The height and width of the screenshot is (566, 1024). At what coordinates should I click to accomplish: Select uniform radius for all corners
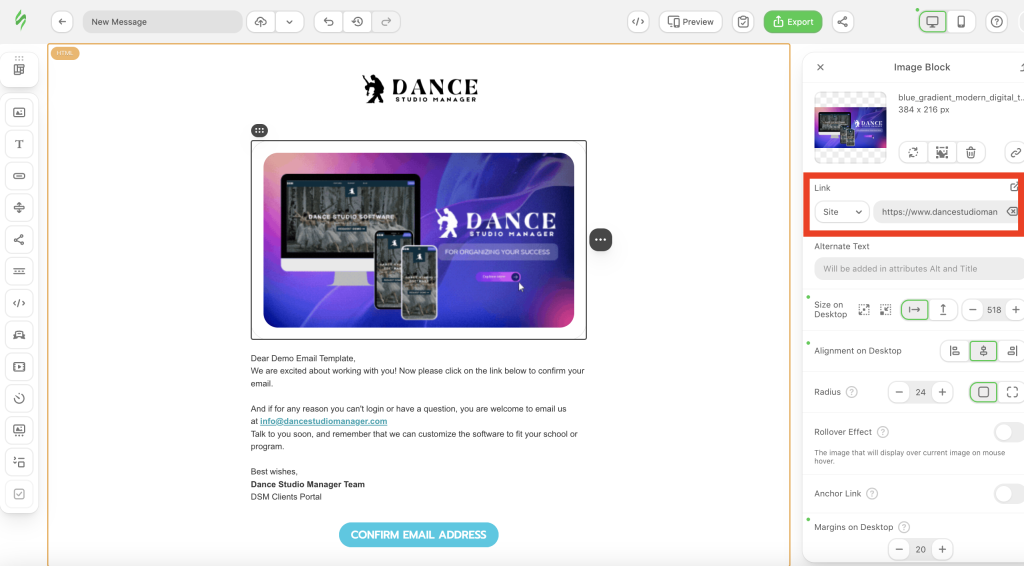point(983,392)
